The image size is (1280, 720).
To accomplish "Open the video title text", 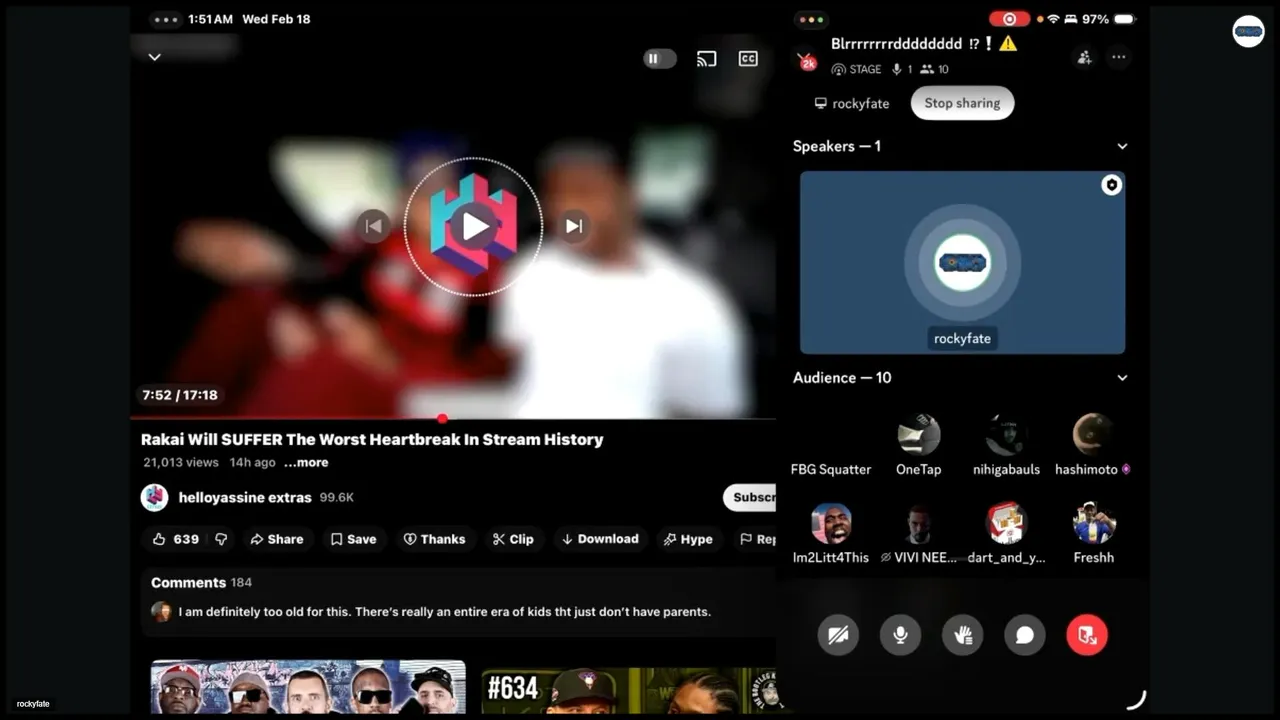I will point(372,439).
